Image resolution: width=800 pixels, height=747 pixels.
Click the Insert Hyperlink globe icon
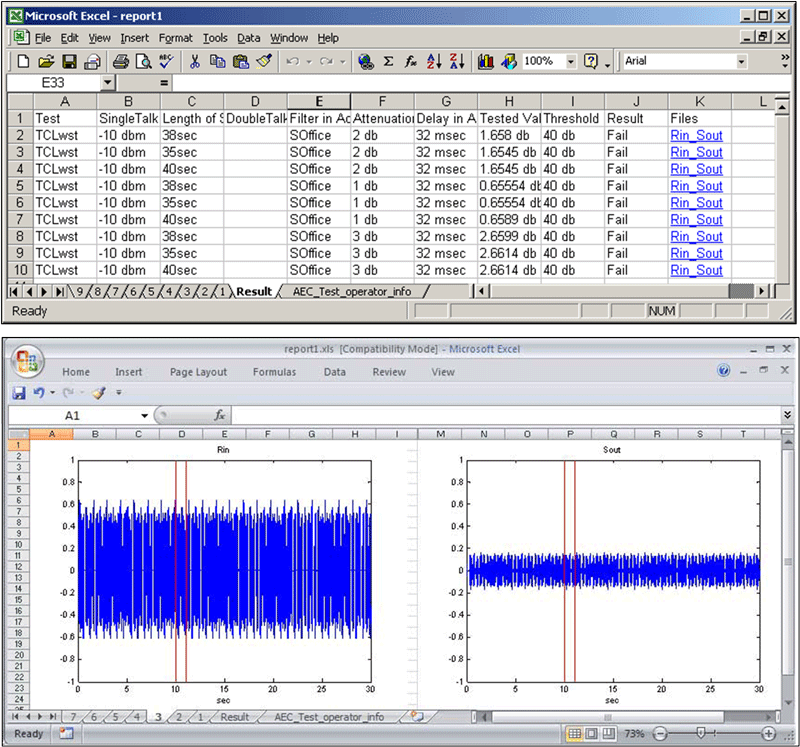[x=366, y=62]
